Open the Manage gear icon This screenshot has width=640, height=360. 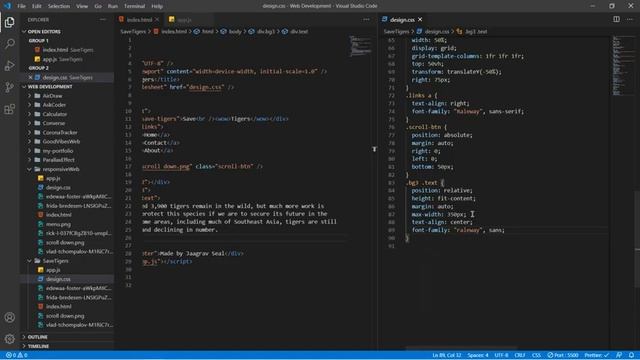click(x=9, y=338)
